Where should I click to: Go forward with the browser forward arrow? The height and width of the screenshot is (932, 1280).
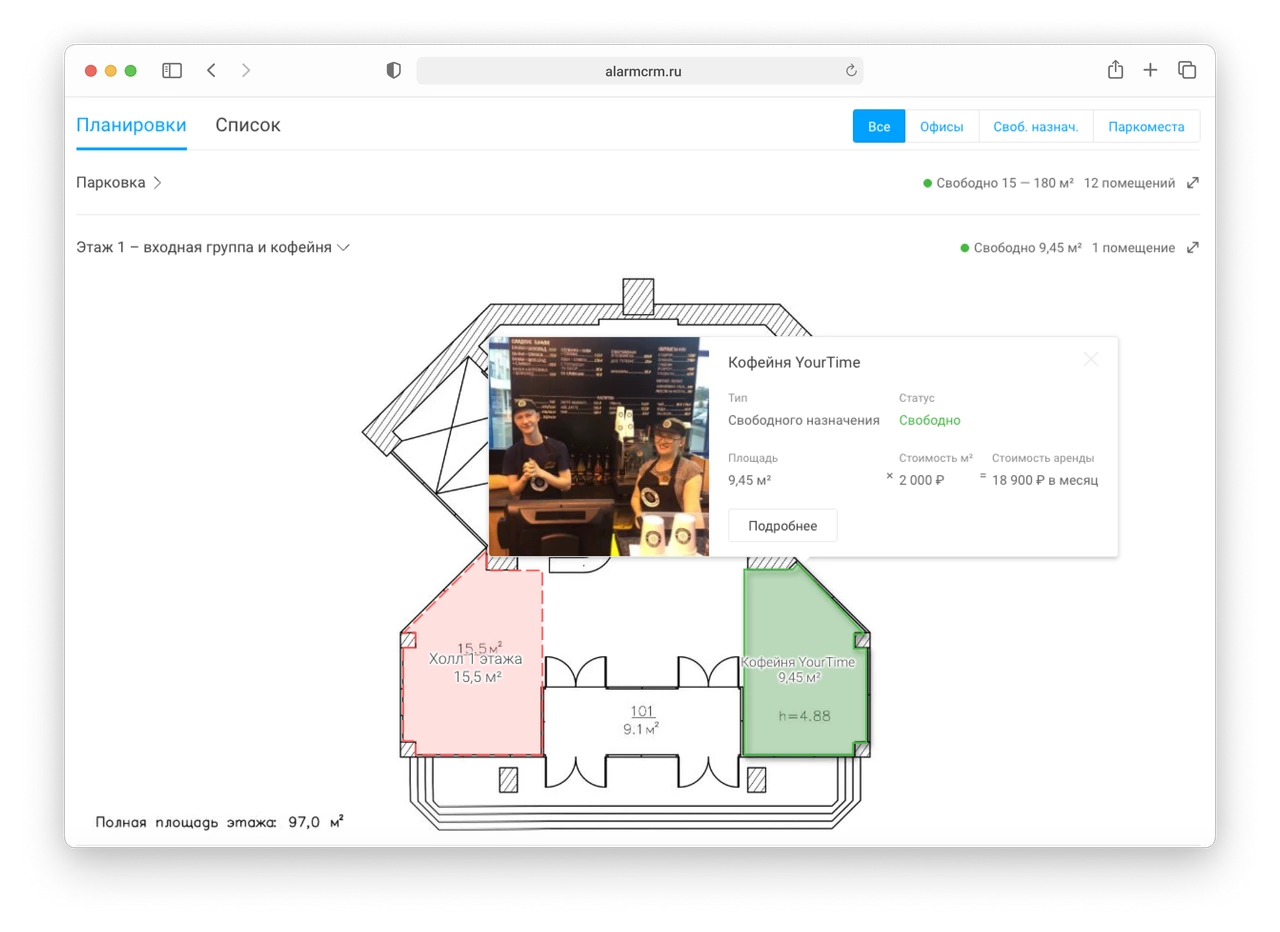(x=246, y=70)
